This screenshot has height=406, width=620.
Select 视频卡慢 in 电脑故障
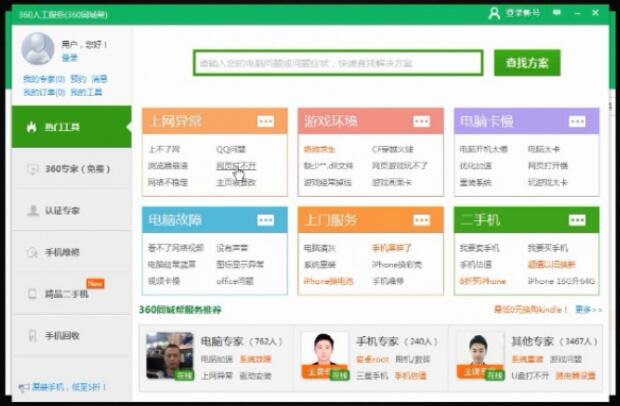(x=164, y=281)
